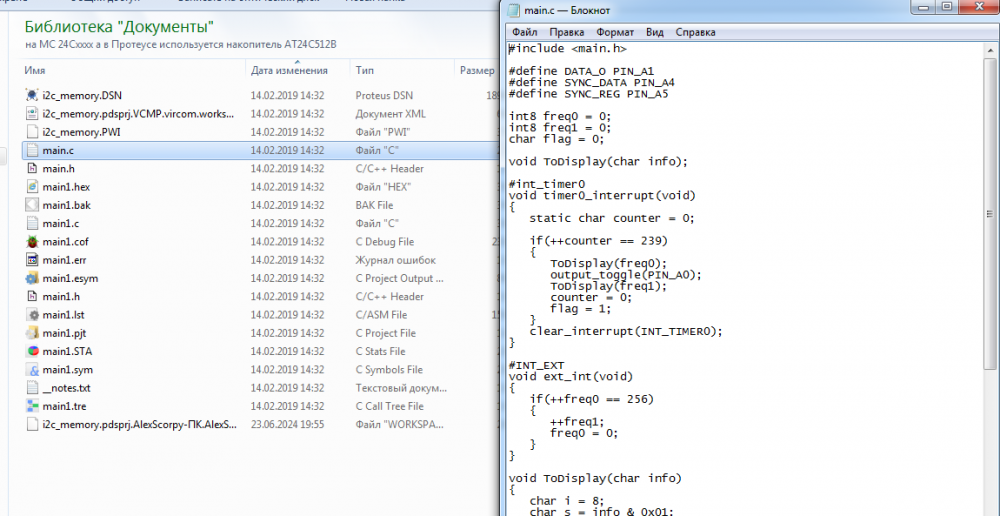Click the main1.cof debug file icon

(x=33, y=242)
